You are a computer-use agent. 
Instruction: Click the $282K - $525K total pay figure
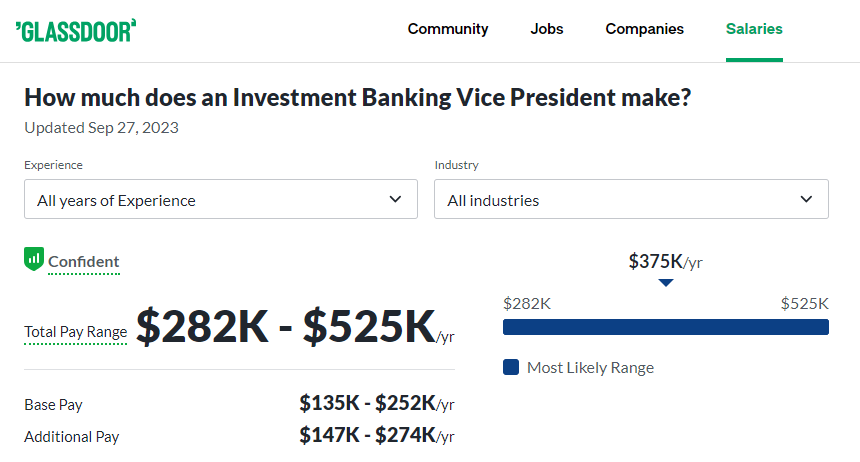[295, 326]
